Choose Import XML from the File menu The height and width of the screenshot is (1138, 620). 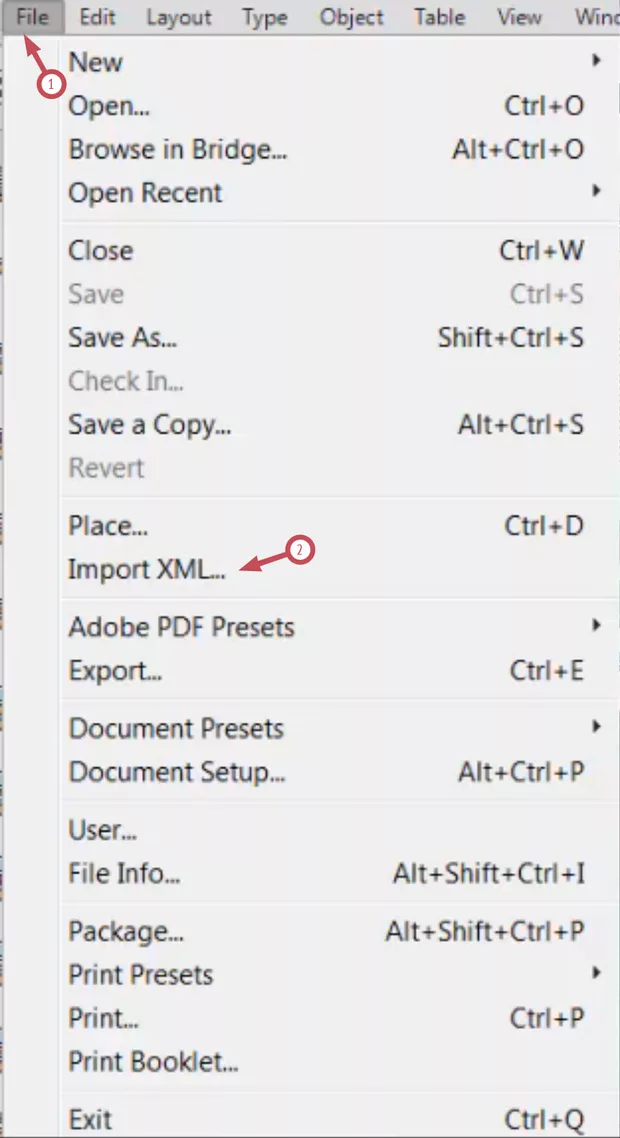(147, 570)
